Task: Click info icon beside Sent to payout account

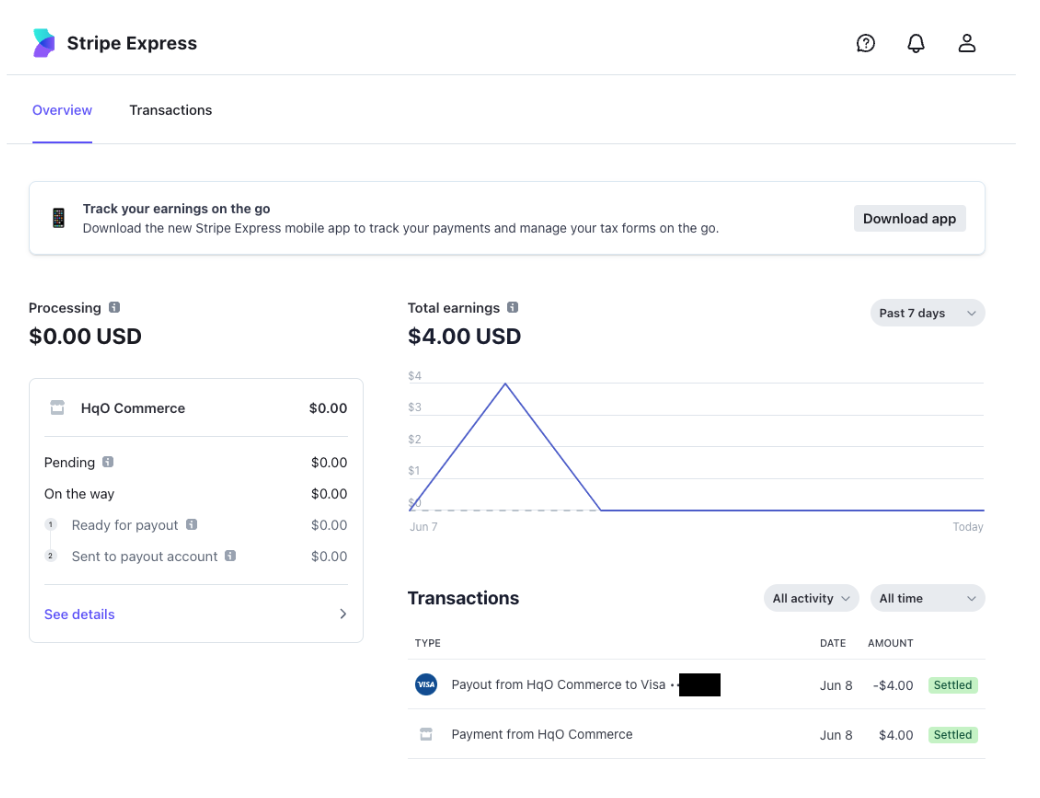Action: (230, 556)
